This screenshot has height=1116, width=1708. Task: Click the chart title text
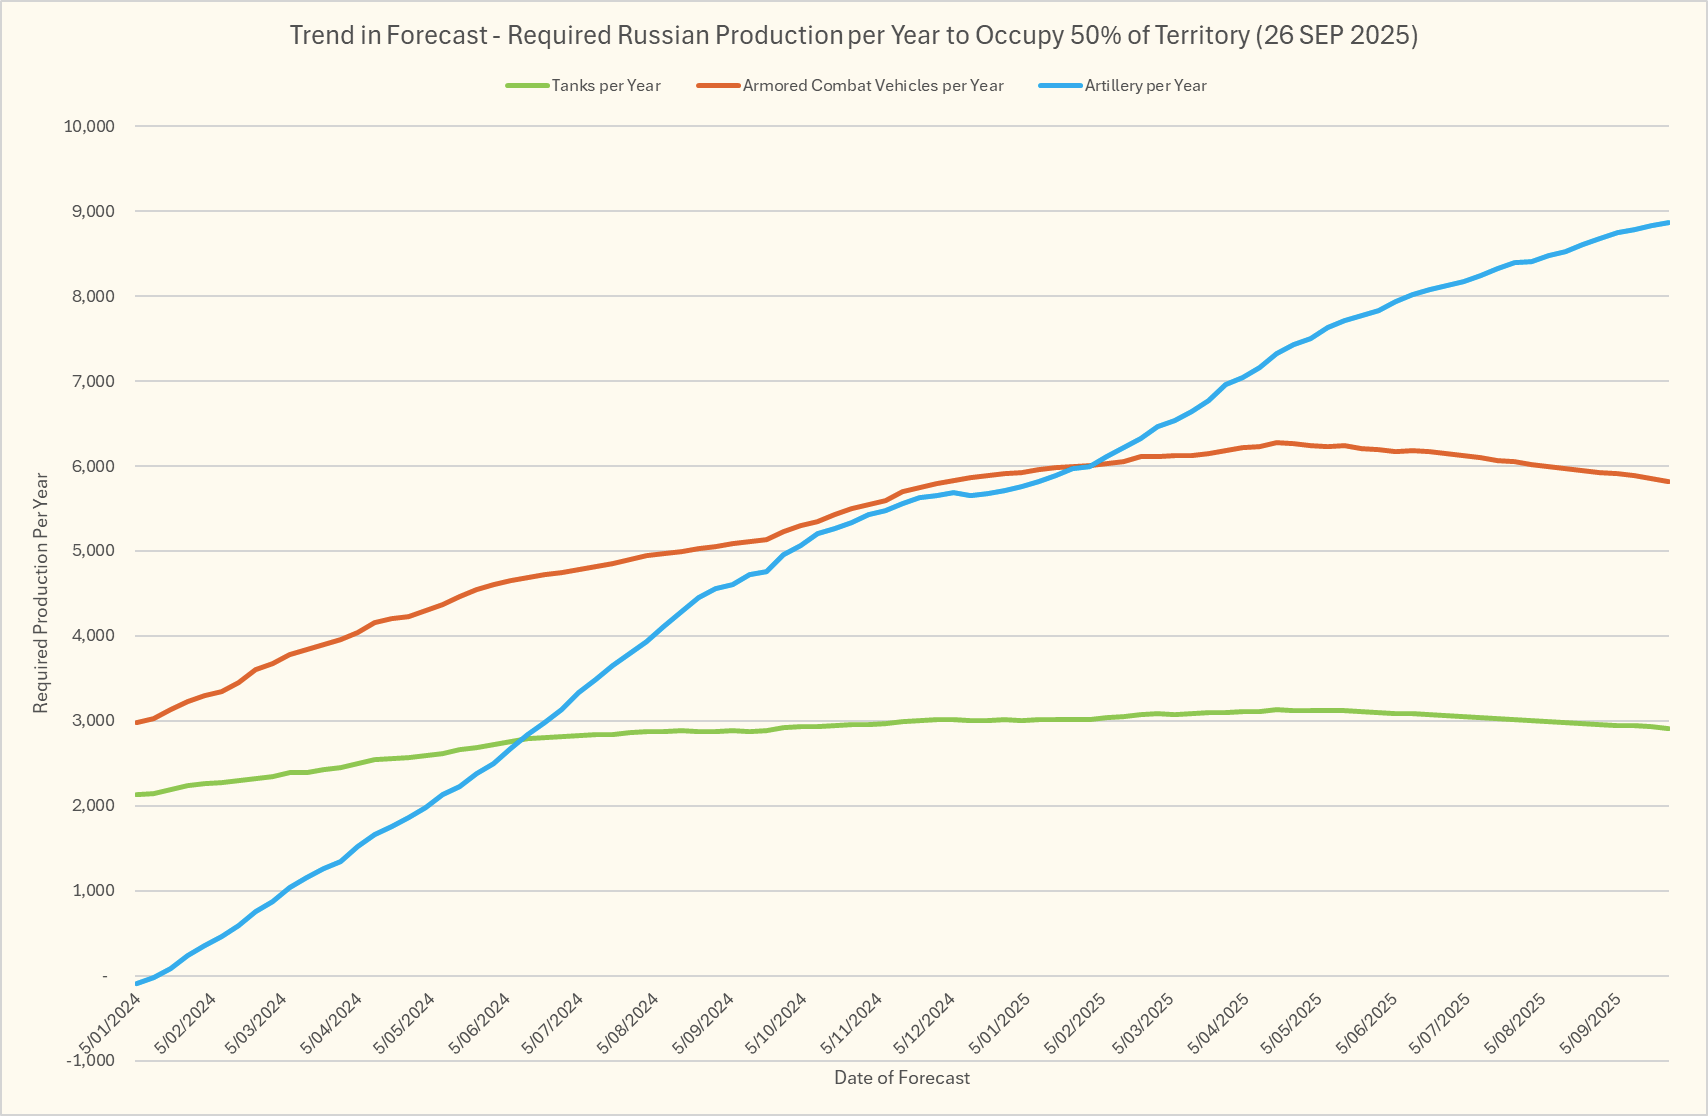point(853,36)
